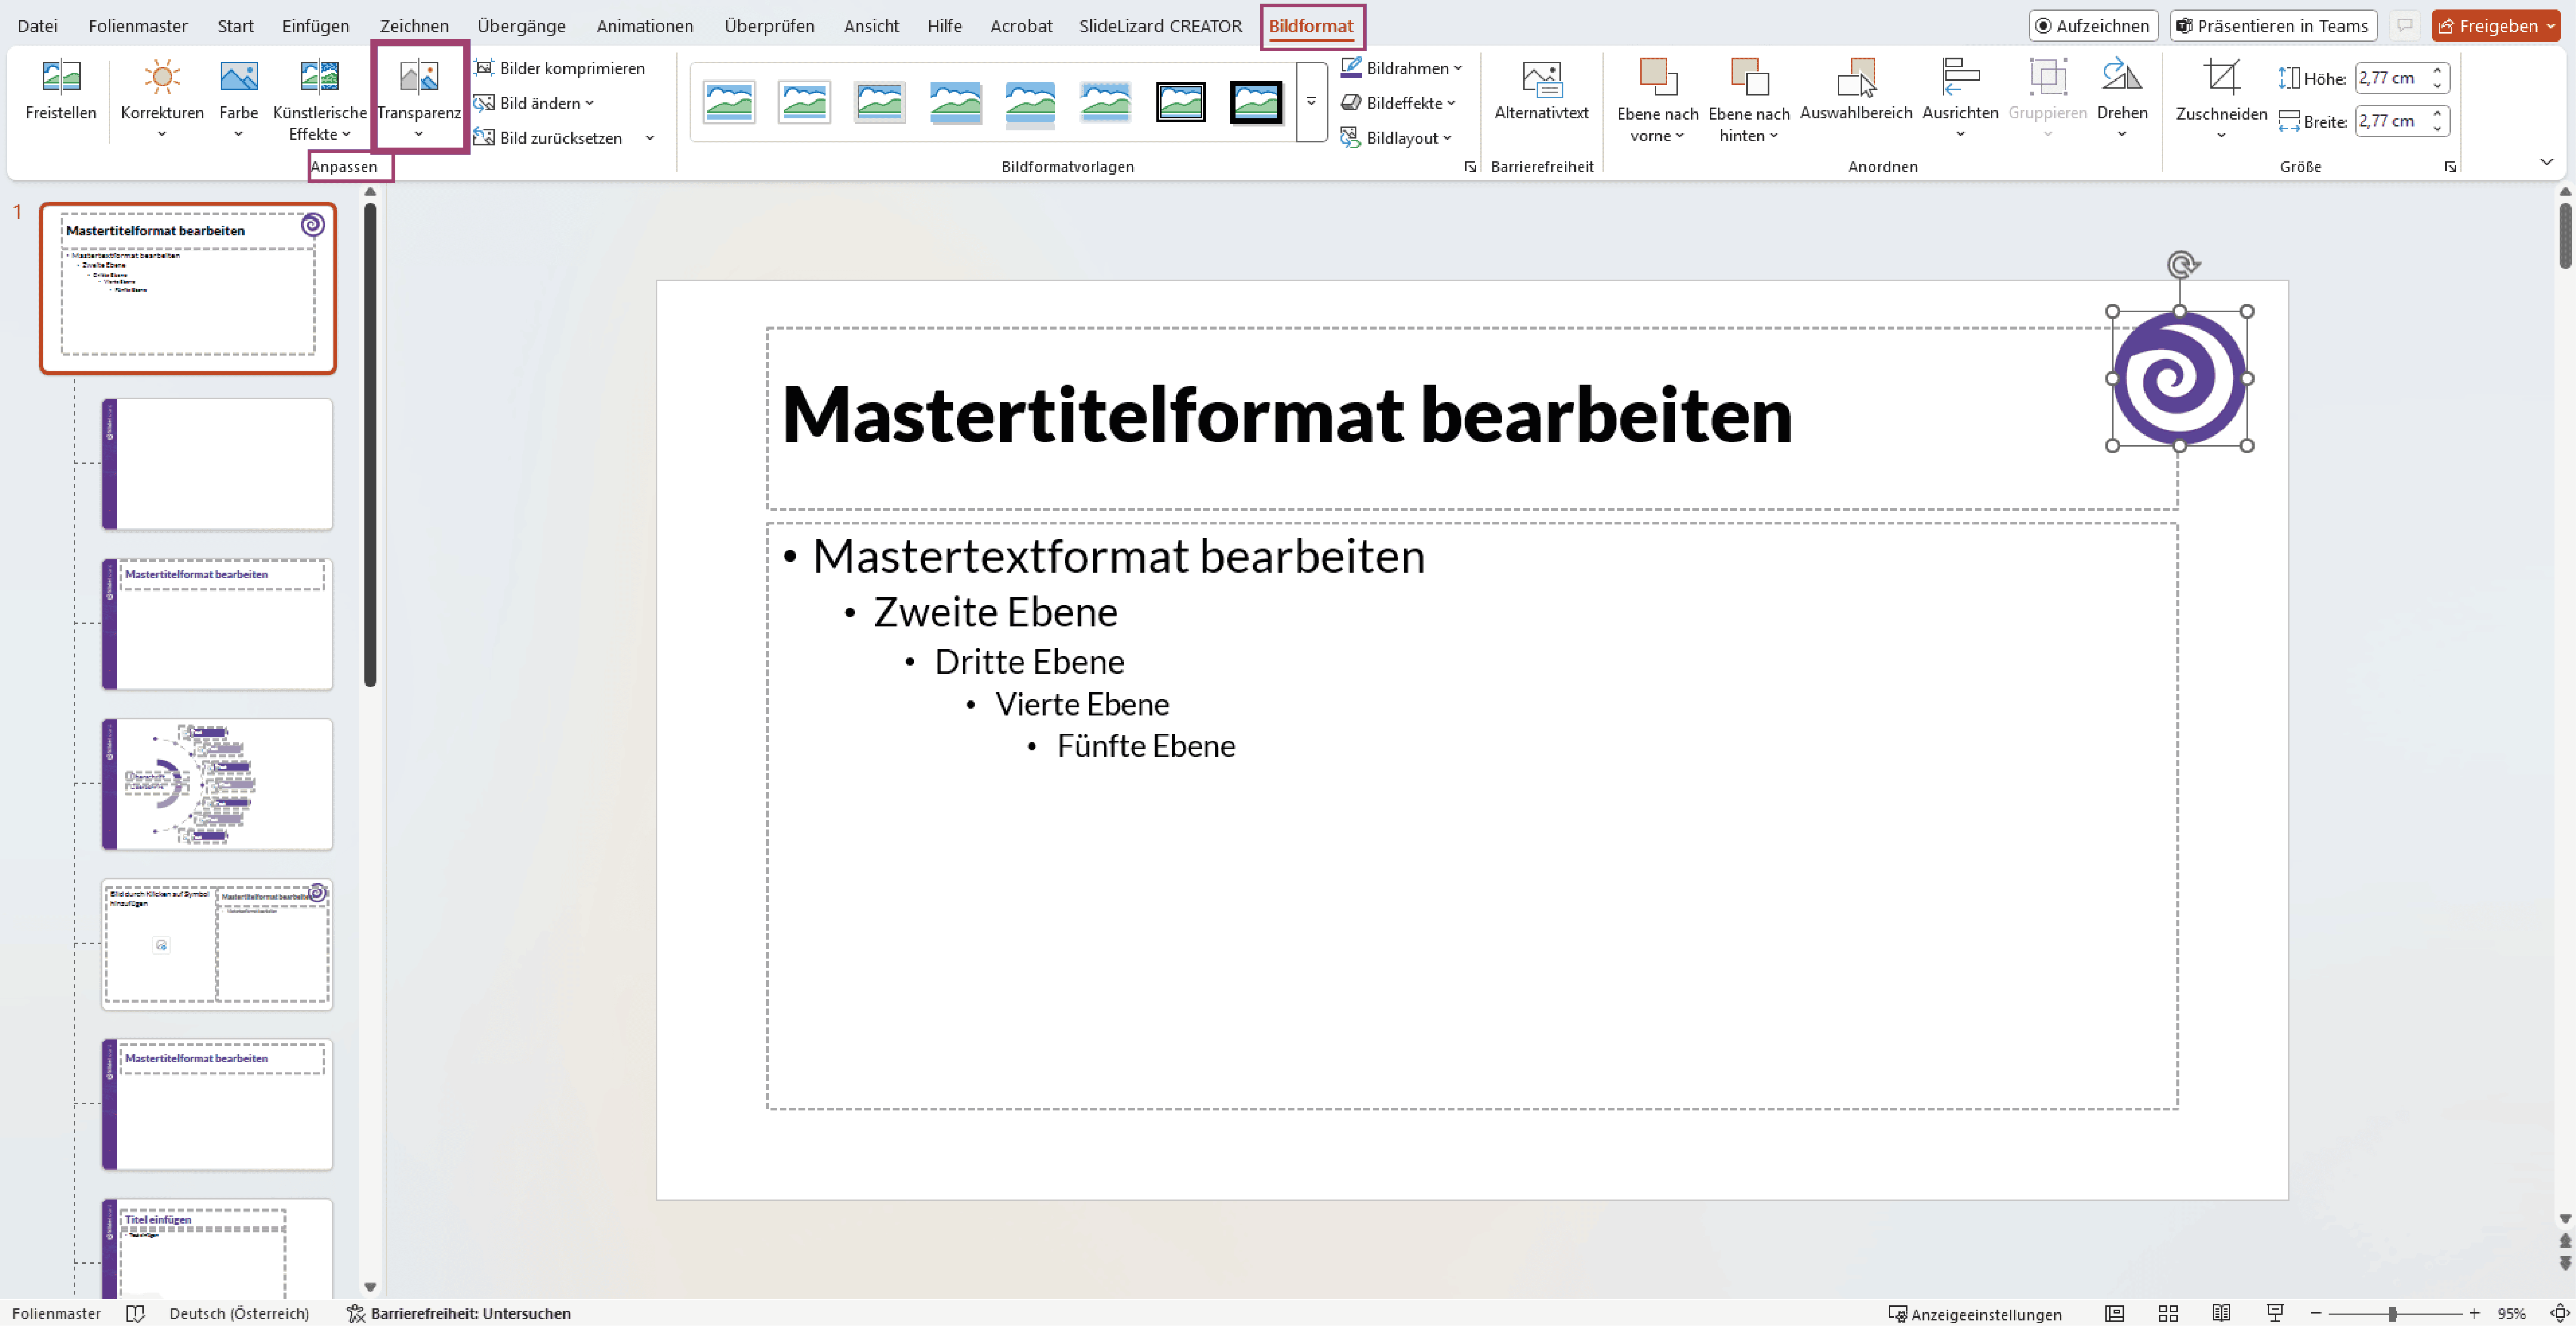Select the first picture style in Bildformatvorlagen
The width and height of the screenshot is (2576, 1326).
coord(729,102)
